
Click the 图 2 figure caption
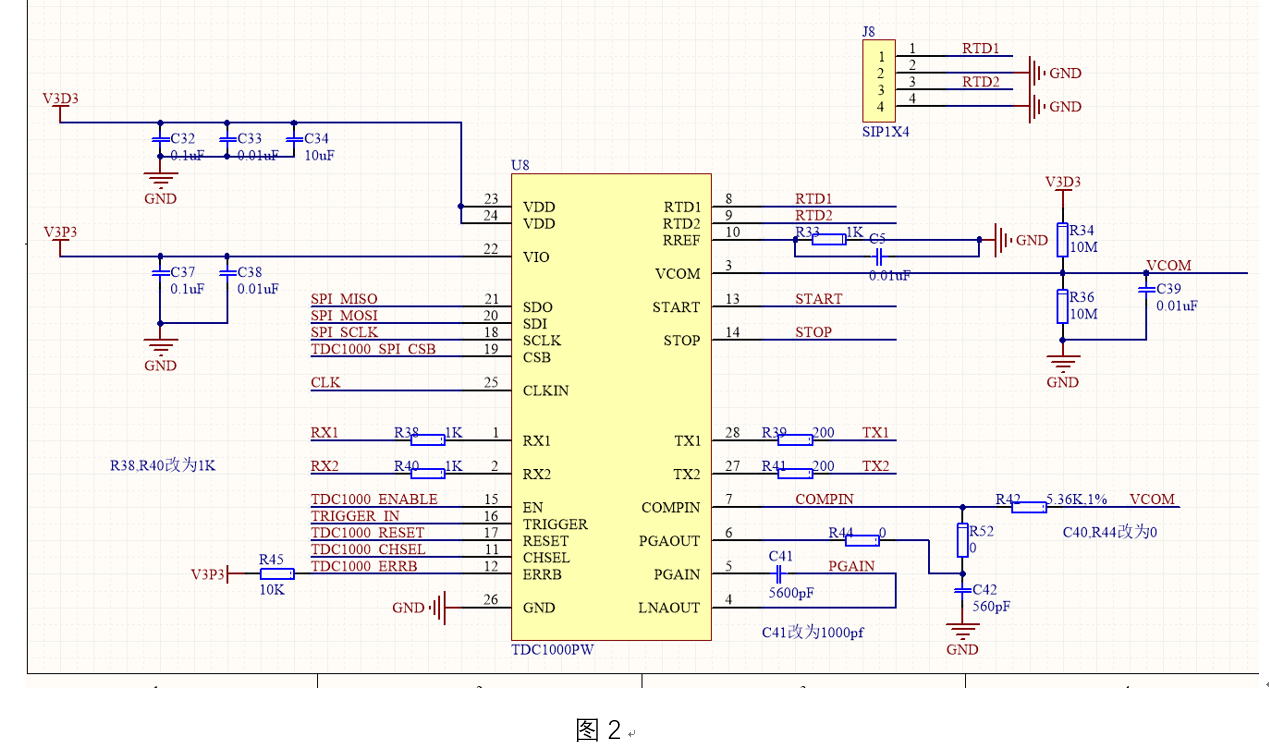(599, 730)
